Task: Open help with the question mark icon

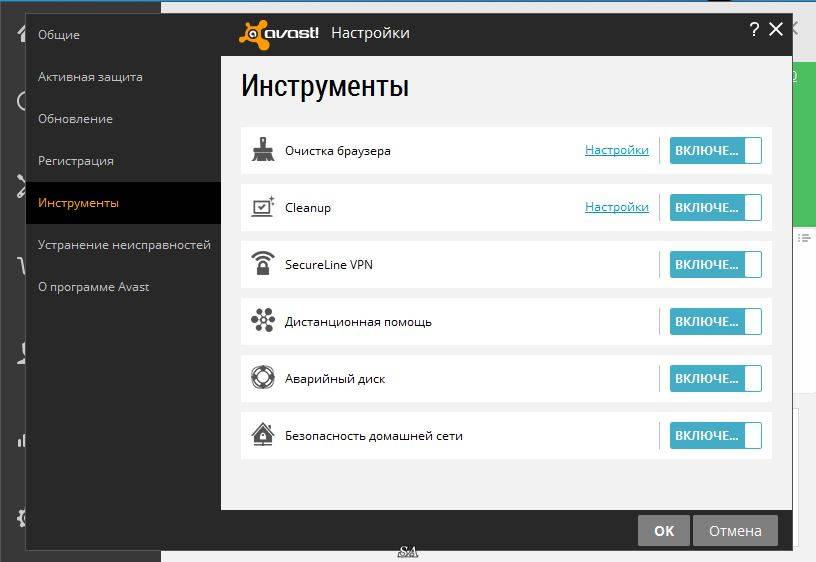Action: 754,29
